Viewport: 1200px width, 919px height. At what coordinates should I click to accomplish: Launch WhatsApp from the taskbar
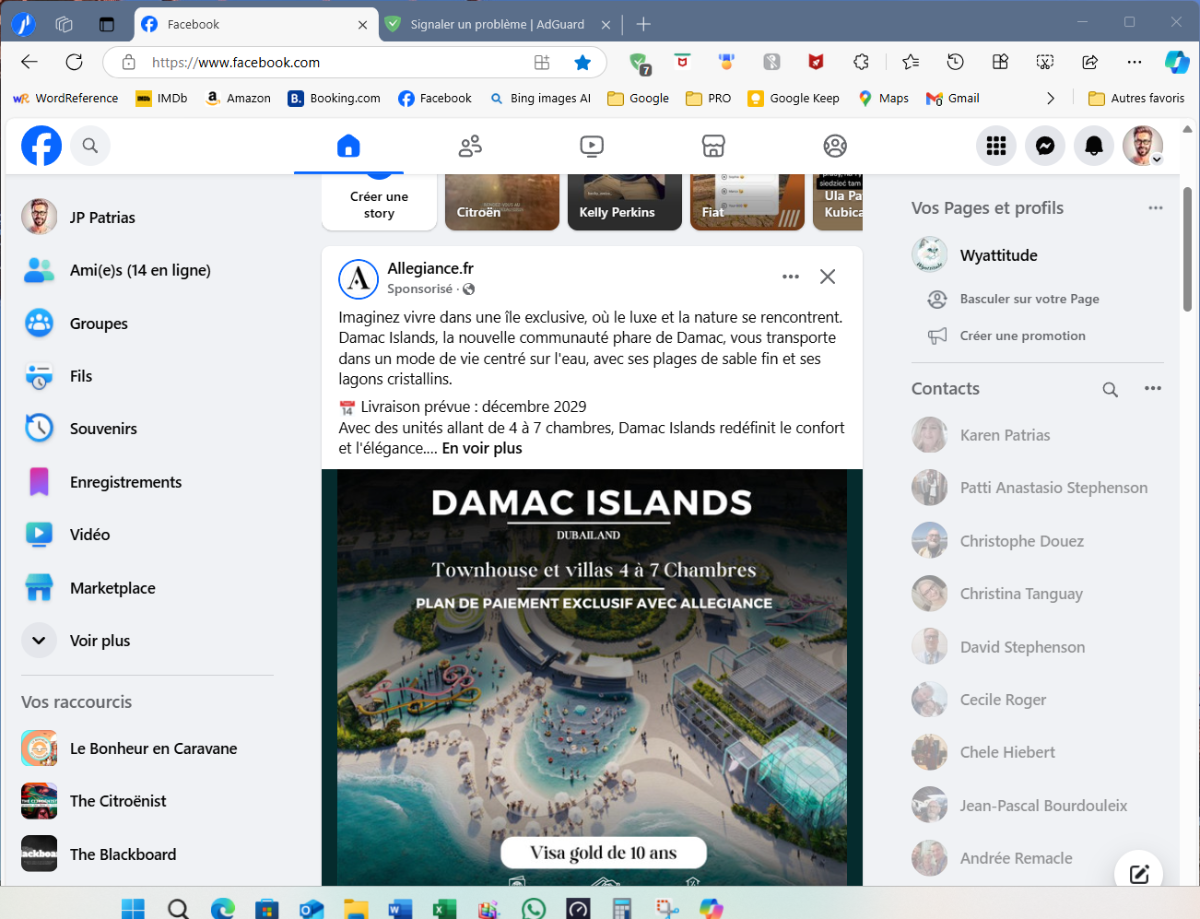[x=533, y=908]
